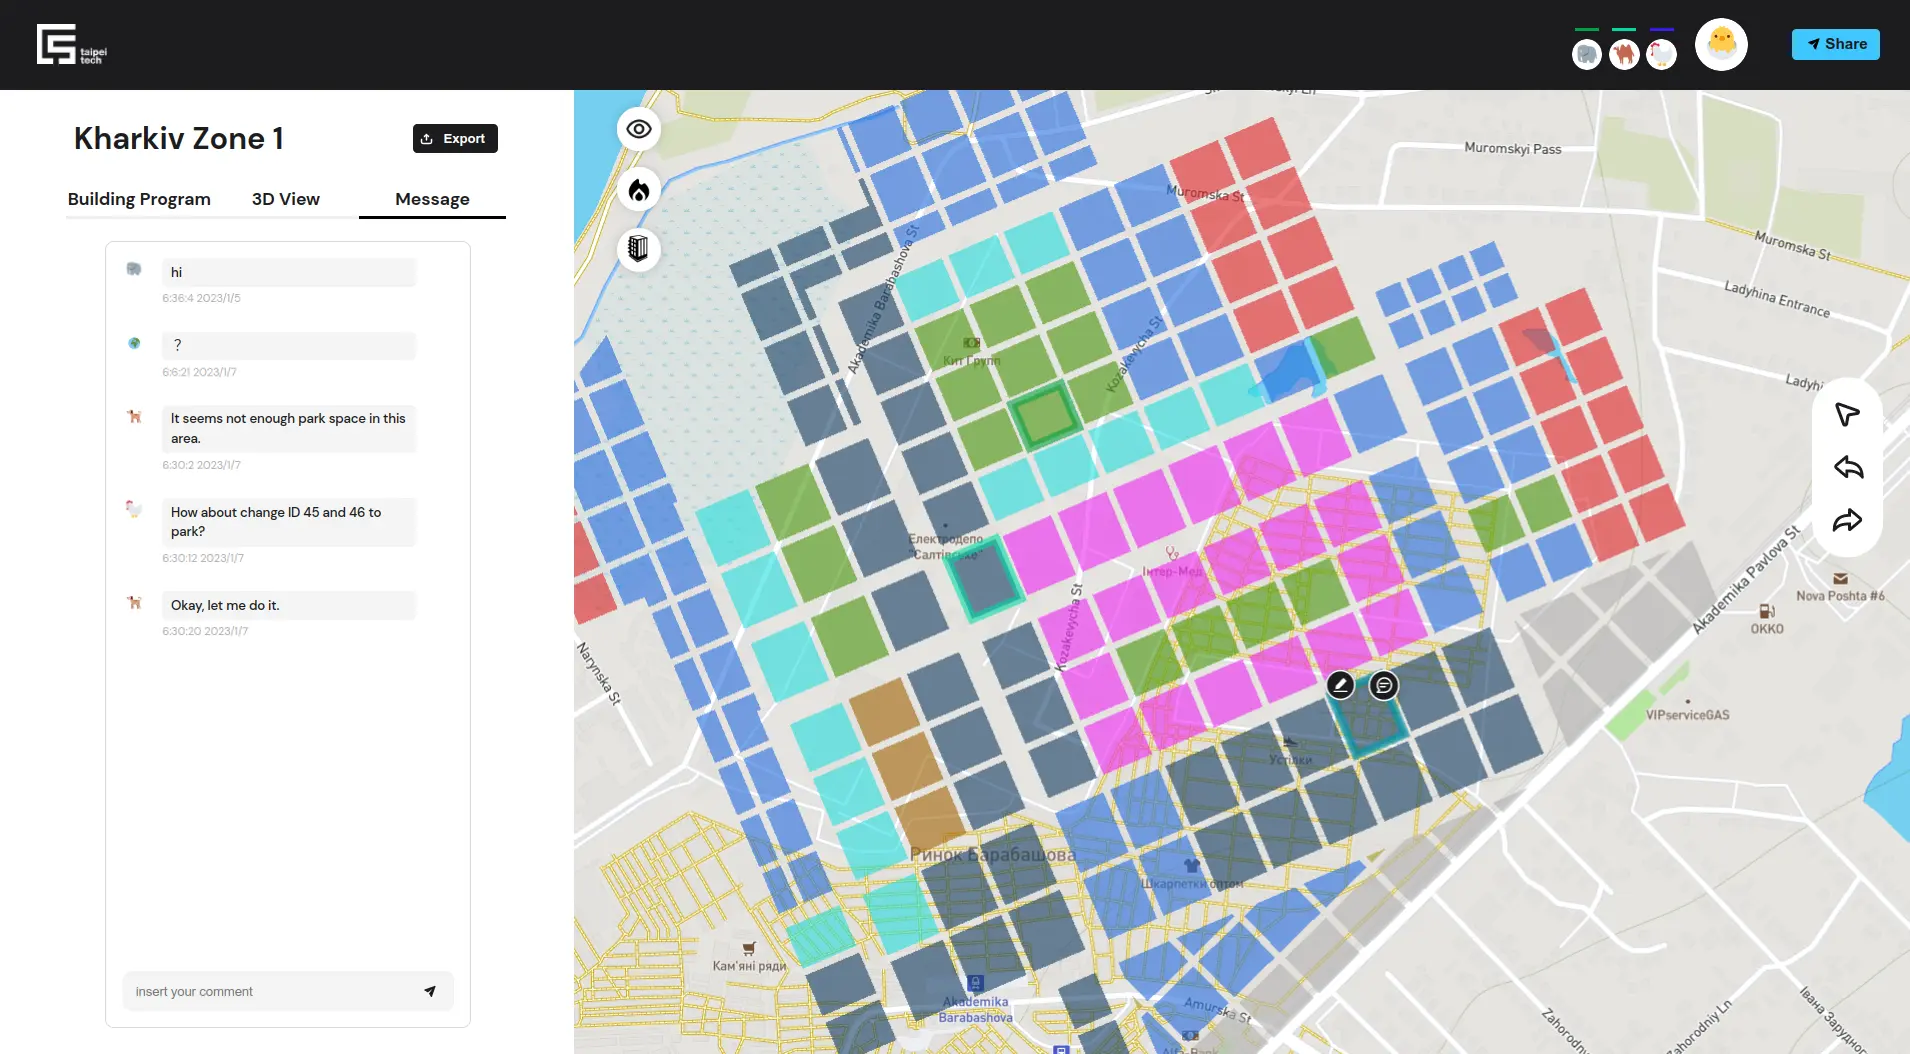This screenshot has height=1054, width=1910.
Task: Toggle the eye visibility button on map
Action: (638, 129)
